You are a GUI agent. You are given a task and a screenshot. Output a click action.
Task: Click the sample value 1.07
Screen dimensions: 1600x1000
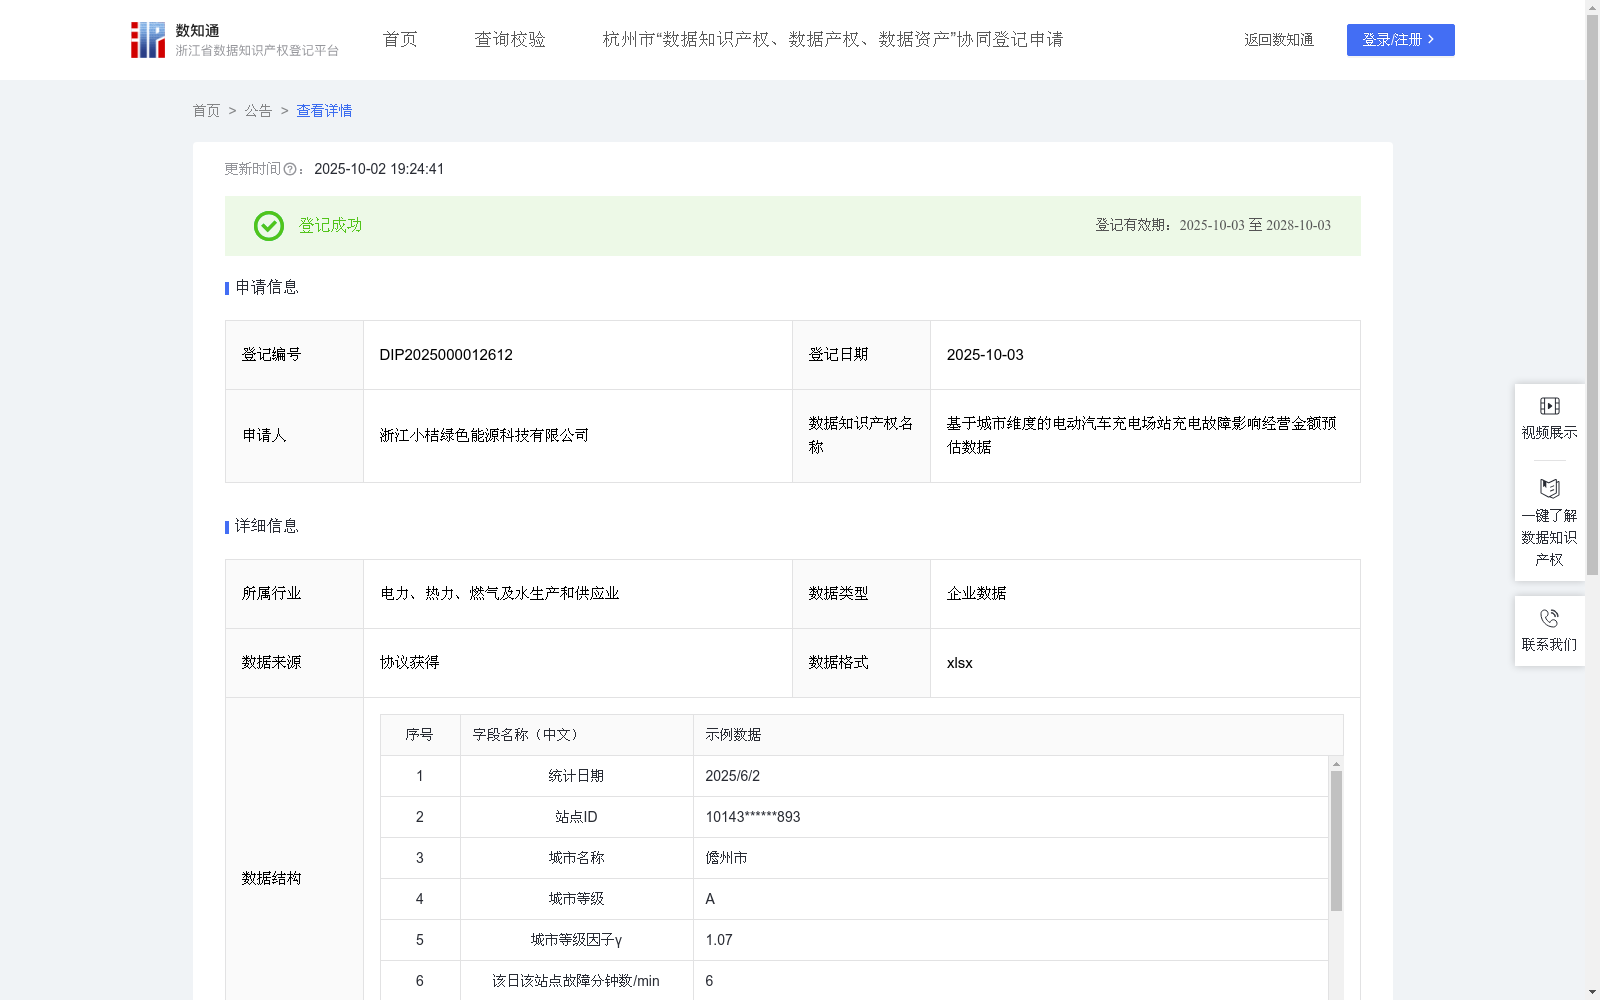[719, 940]
